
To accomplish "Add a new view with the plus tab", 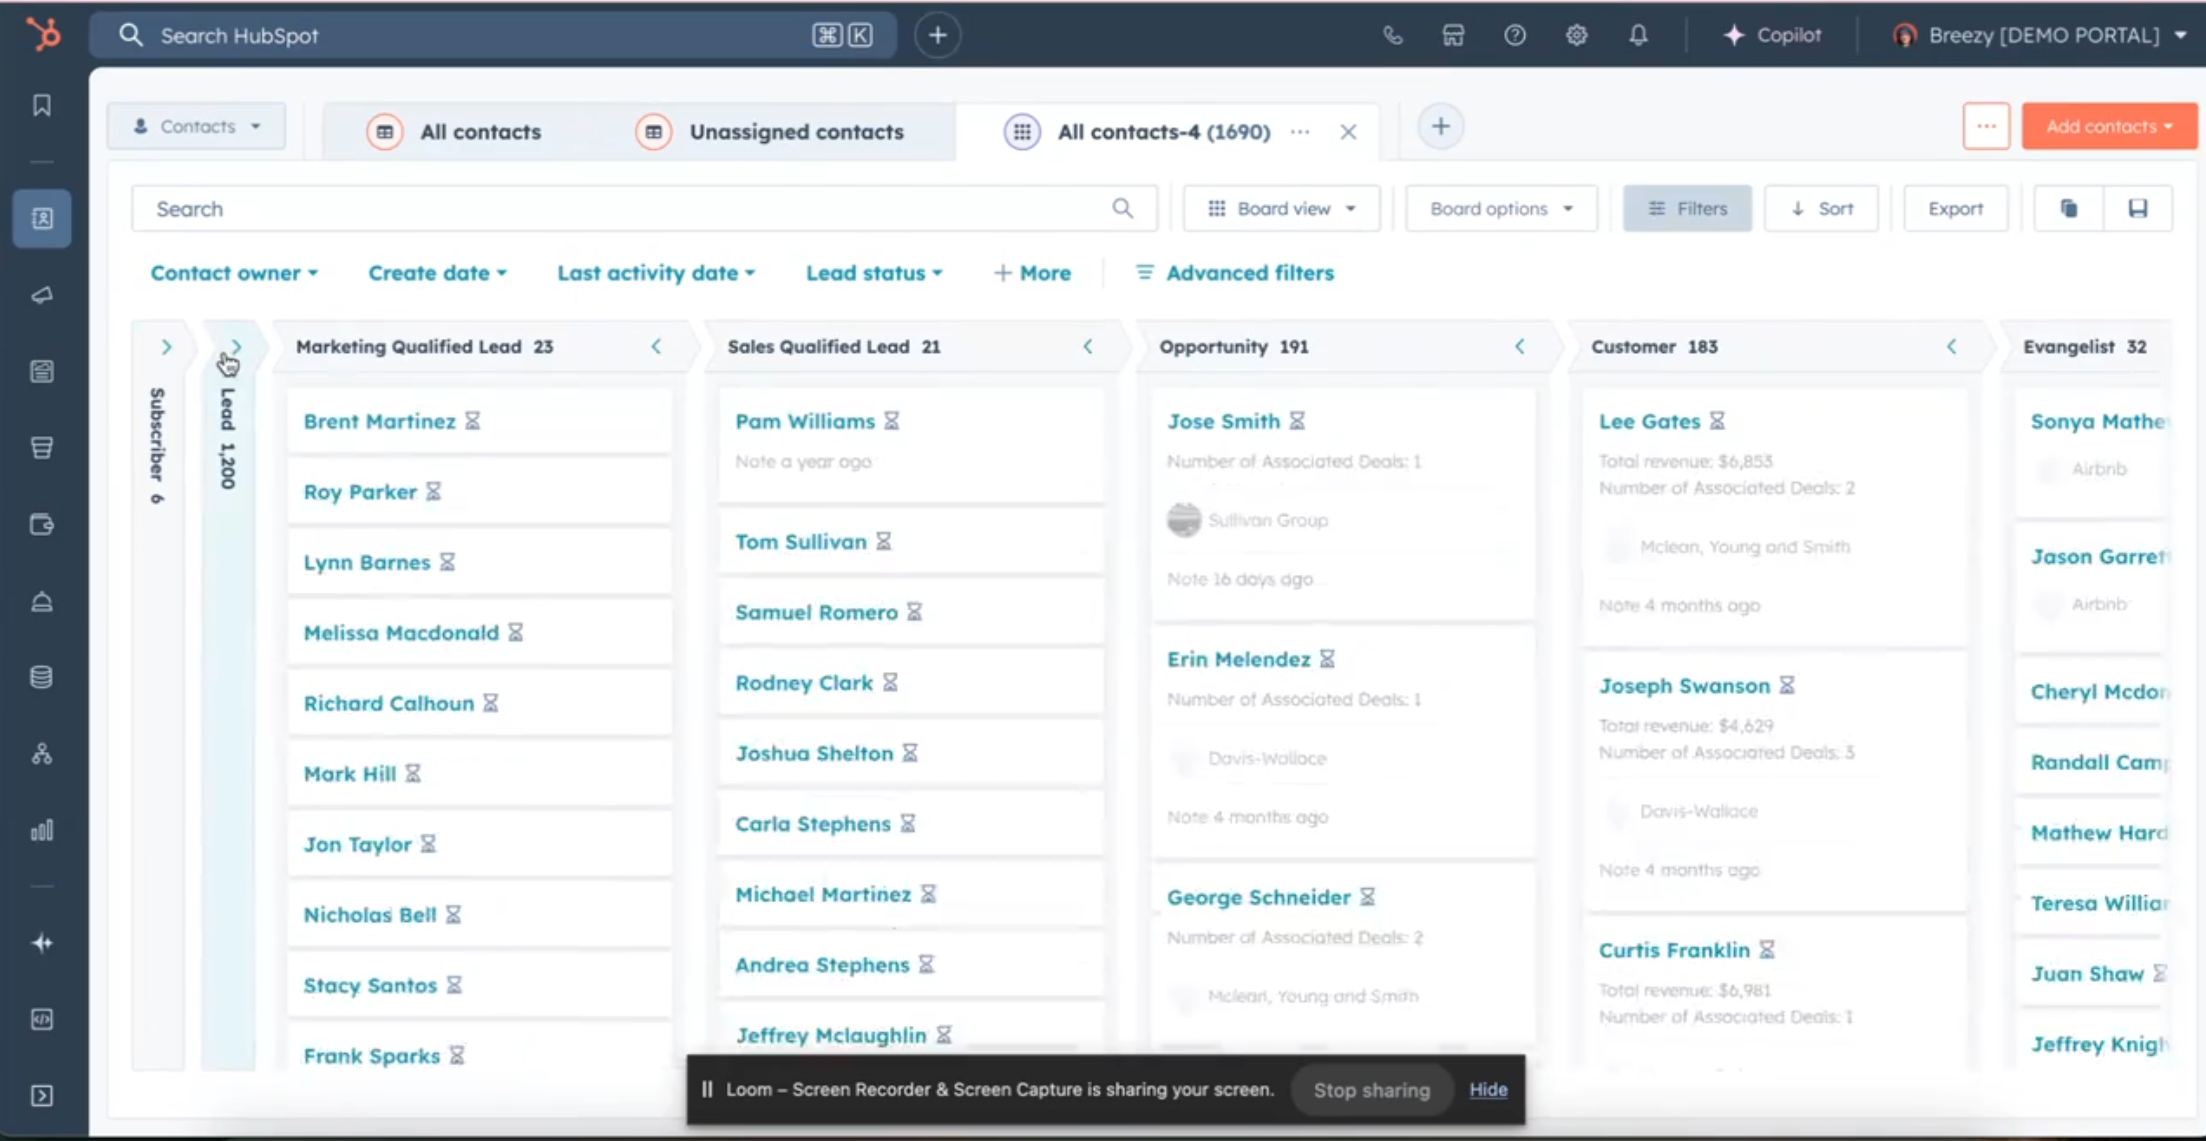I will 1440,127.
